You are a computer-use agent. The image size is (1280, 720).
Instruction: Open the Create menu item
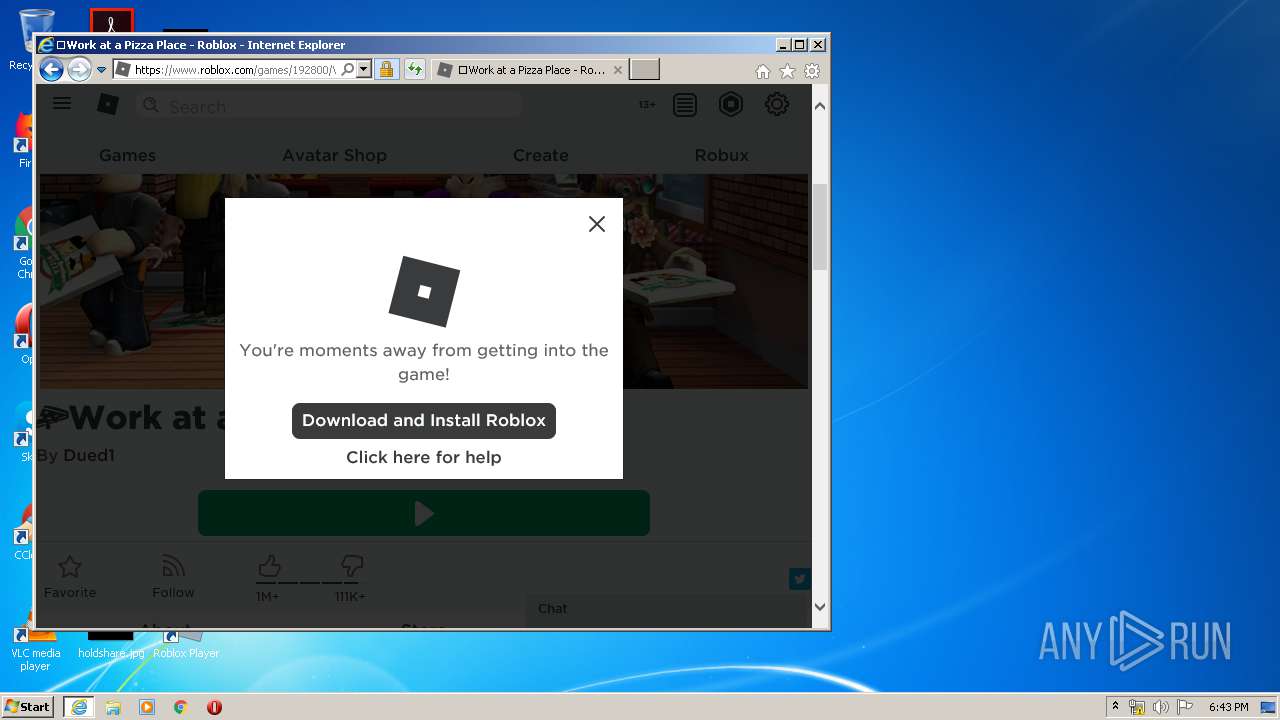pos(541,155)
